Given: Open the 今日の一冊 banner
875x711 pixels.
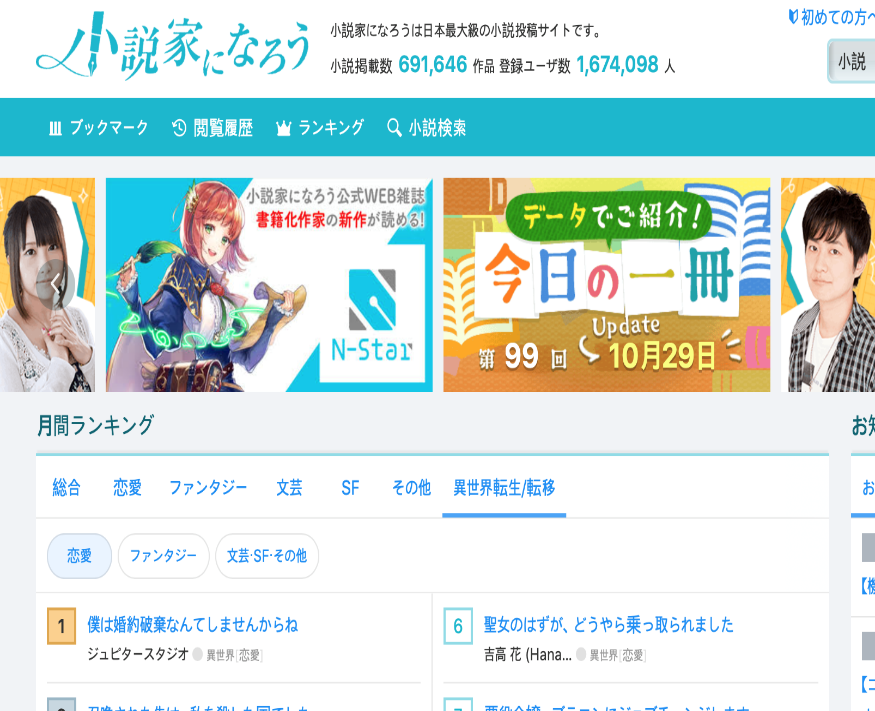Looking at the screenshot, I should [607, 285].
